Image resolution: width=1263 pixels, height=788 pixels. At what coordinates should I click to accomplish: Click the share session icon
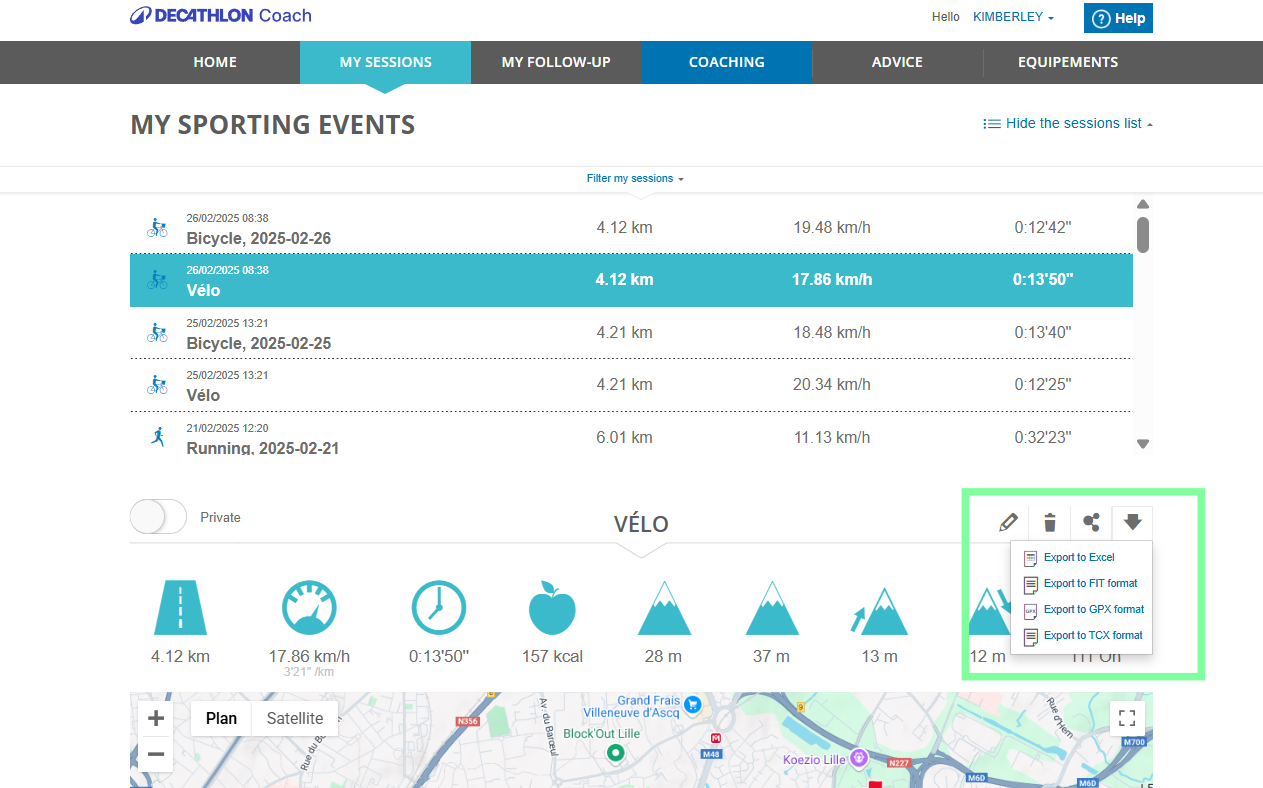pos(1091,522)
